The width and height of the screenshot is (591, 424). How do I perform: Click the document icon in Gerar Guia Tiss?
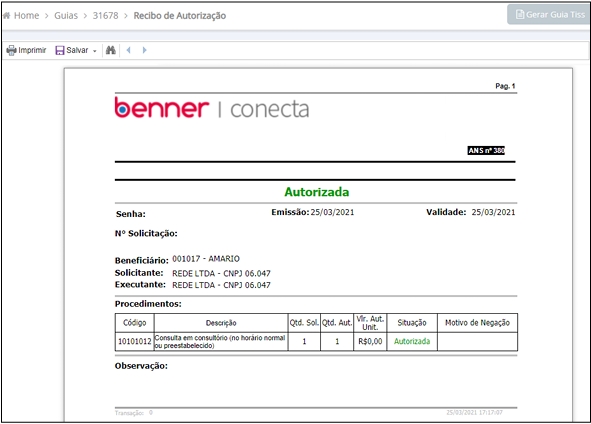point(520,15)
